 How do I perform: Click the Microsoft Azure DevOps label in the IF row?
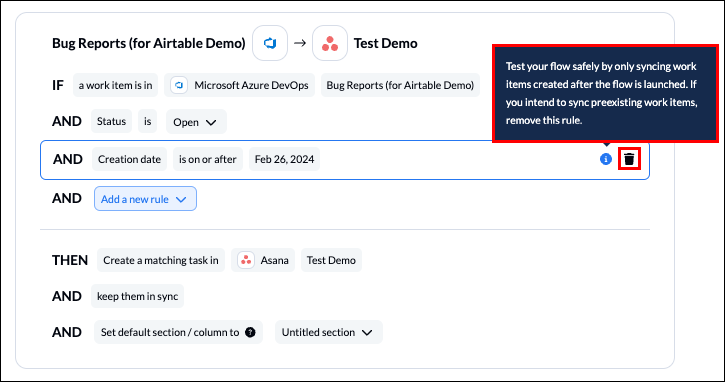click(251, 85)
